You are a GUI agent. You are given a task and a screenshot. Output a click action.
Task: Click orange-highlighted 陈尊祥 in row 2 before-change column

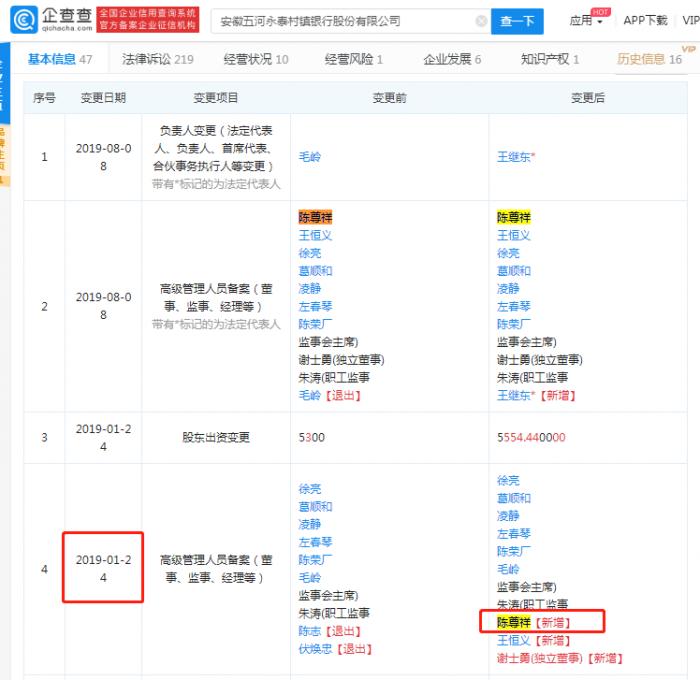316,217
